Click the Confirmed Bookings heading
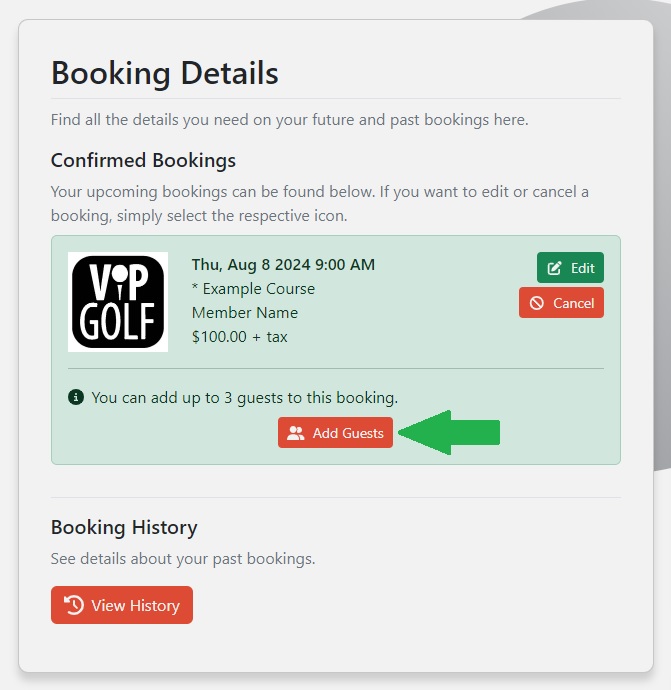The width and height of the screenshot is (671, 690). pyautogui.click(x=143, y=160)
